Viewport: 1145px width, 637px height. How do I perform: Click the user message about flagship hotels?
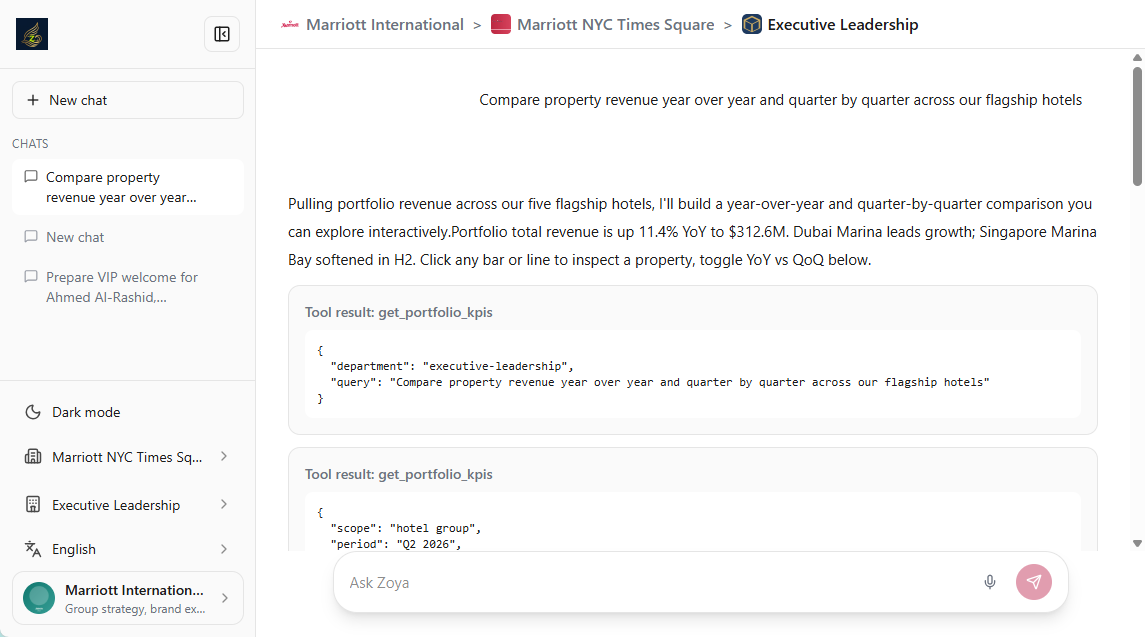[x=780, y=100]
